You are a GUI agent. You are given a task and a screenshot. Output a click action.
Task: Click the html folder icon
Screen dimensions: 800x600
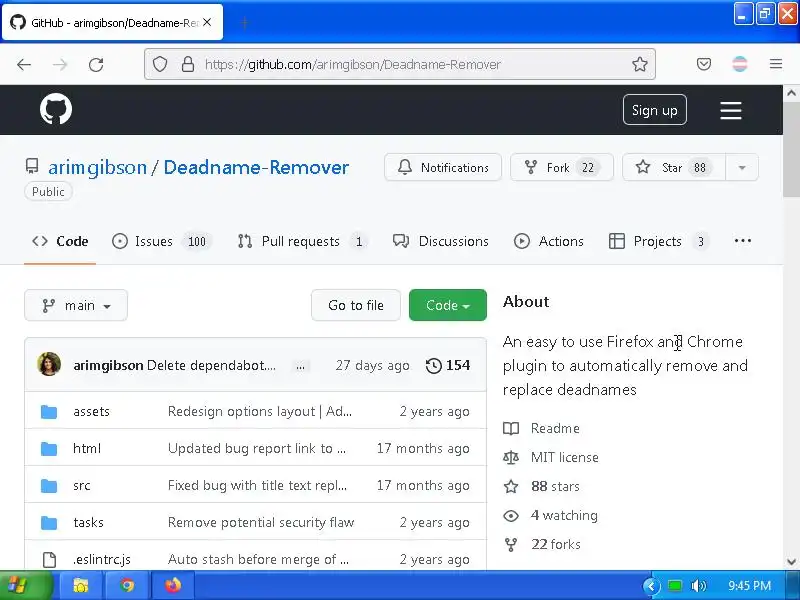[x=49, y=448]
